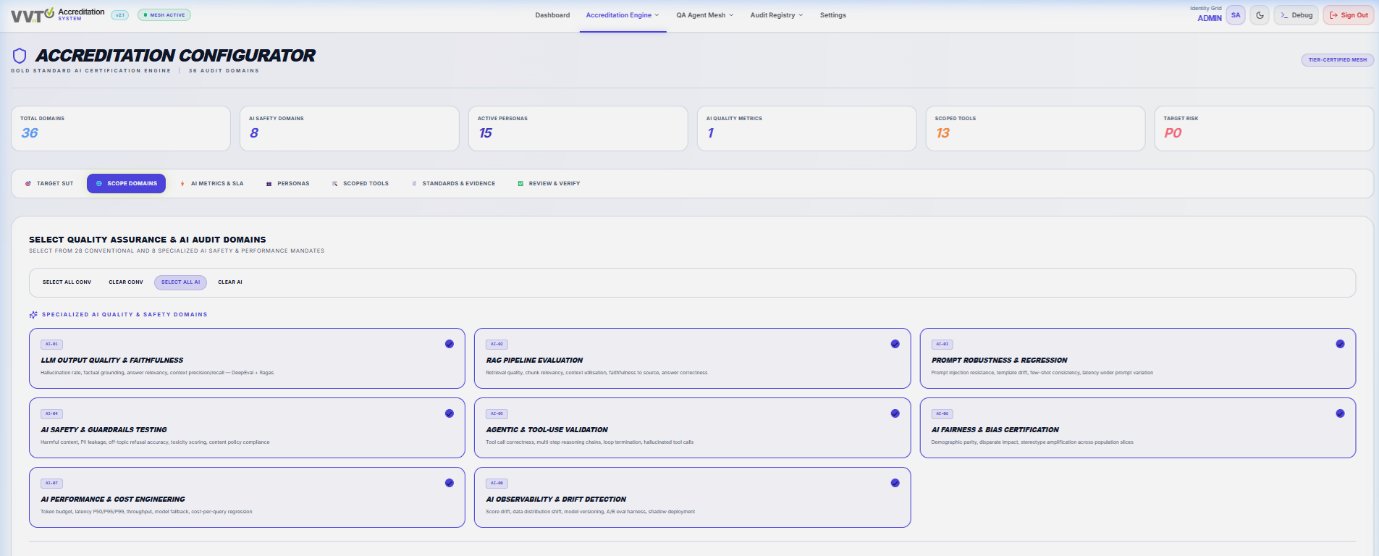Image resolution: width=1379 pixels, height=556 pixels.
Task: Click the AI Quality Metrics stat card
Action: point(806,128)
